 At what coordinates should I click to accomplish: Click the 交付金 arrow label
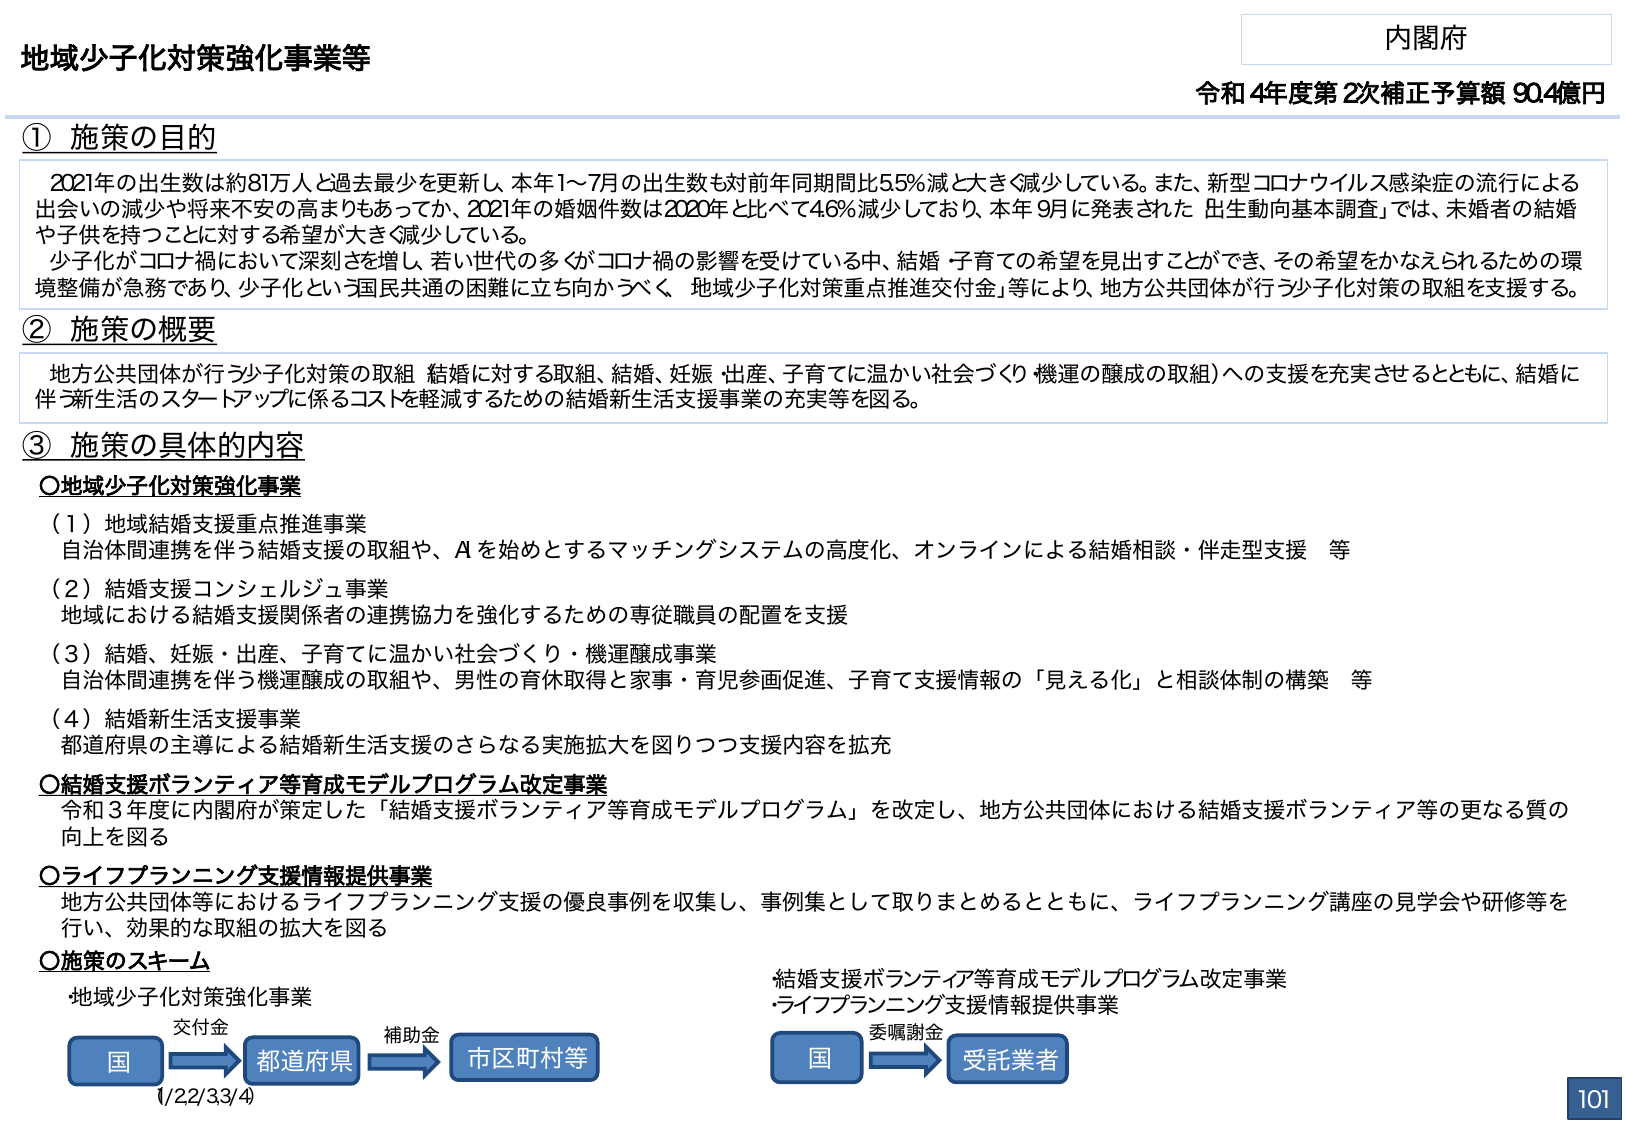point(201,1026)
